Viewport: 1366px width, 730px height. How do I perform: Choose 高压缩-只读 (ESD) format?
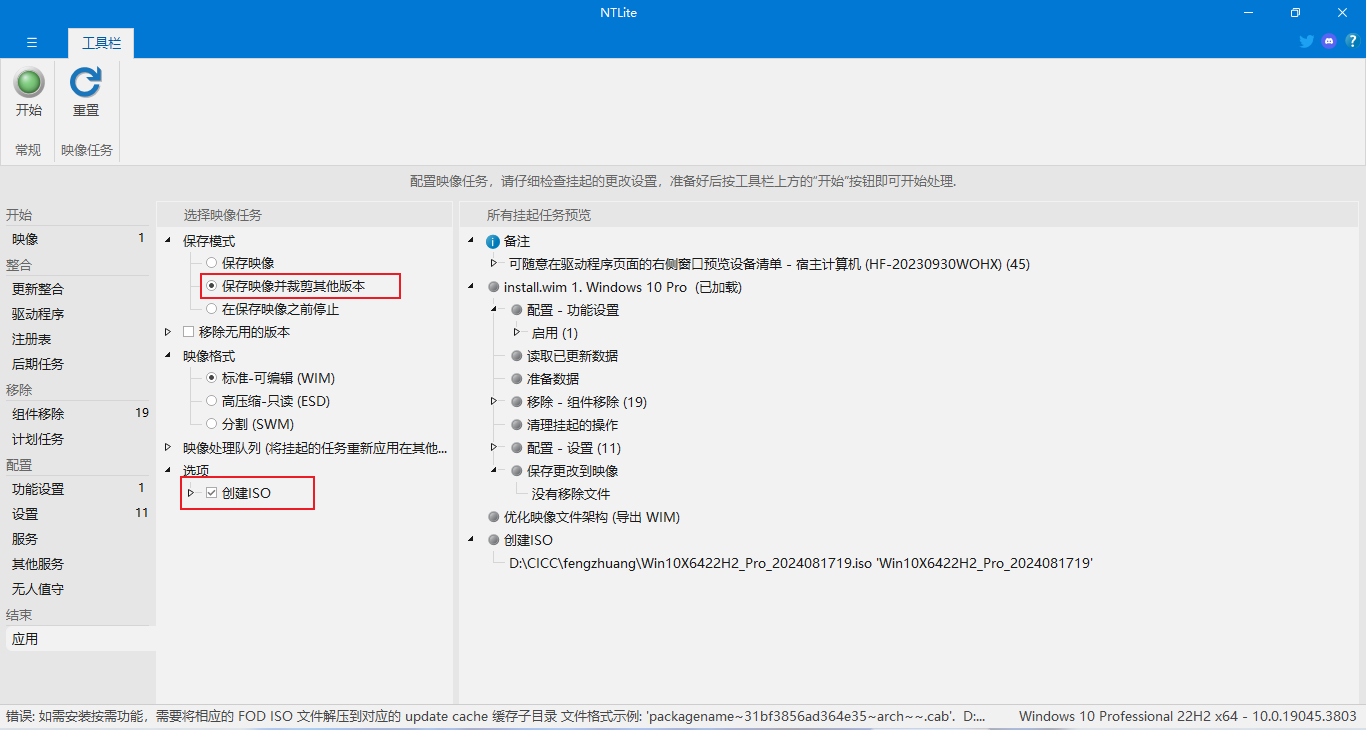pyautogui.click(x=211, y=401)
